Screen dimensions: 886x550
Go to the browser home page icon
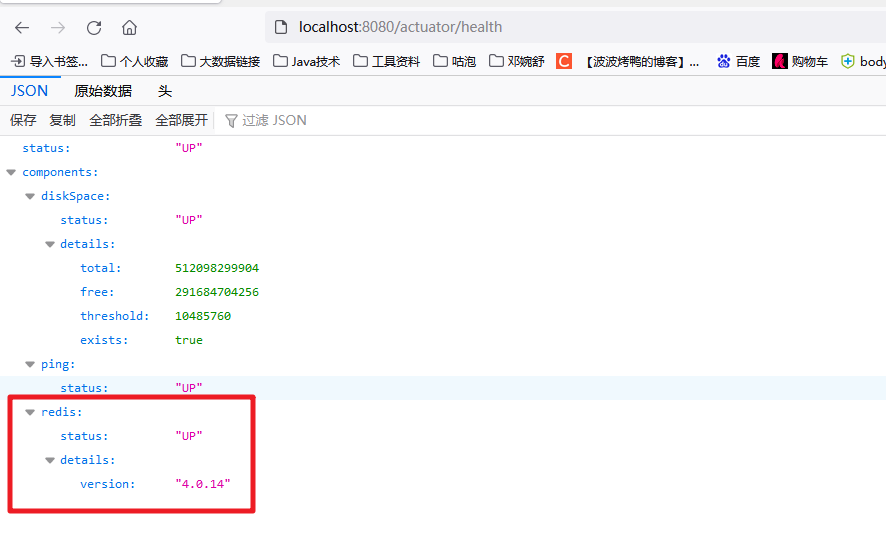pyautogui.click(x=129, y=27)
